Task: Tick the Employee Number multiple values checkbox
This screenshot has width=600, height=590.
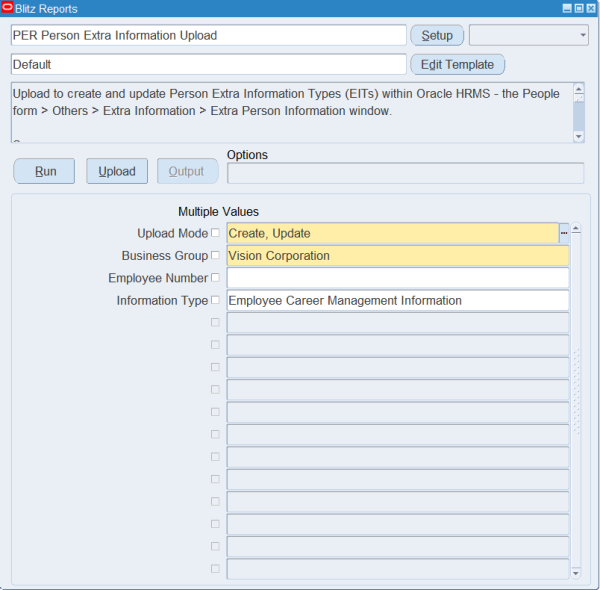Action: (215, 277)
